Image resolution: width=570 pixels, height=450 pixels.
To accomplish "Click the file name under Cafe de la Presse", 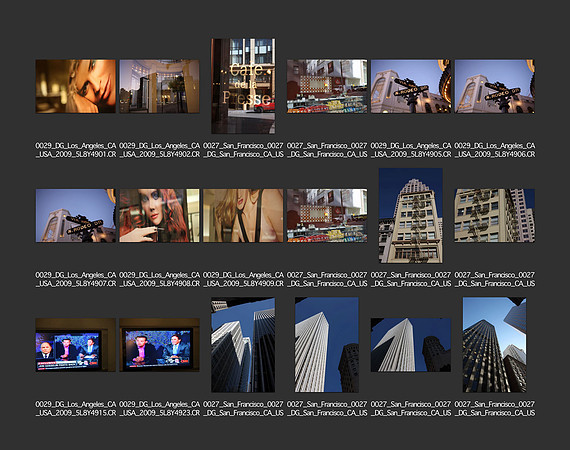I will [x=243, y=150].
